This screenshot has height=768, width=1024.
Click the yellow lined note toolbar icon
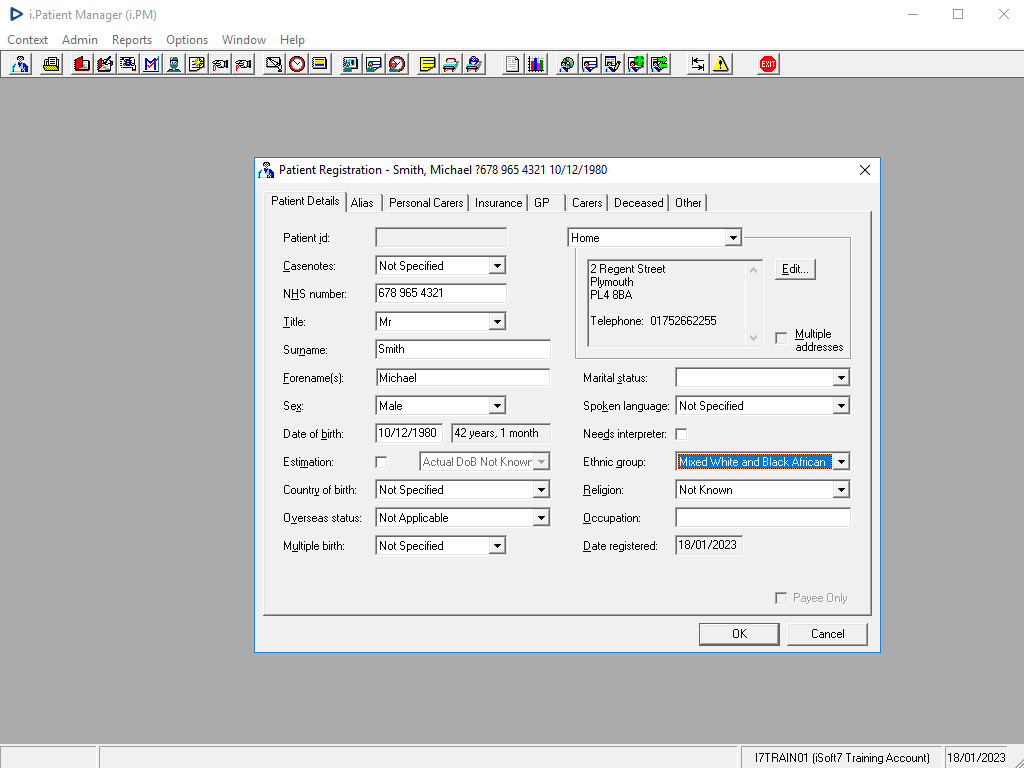click(427, 64)
